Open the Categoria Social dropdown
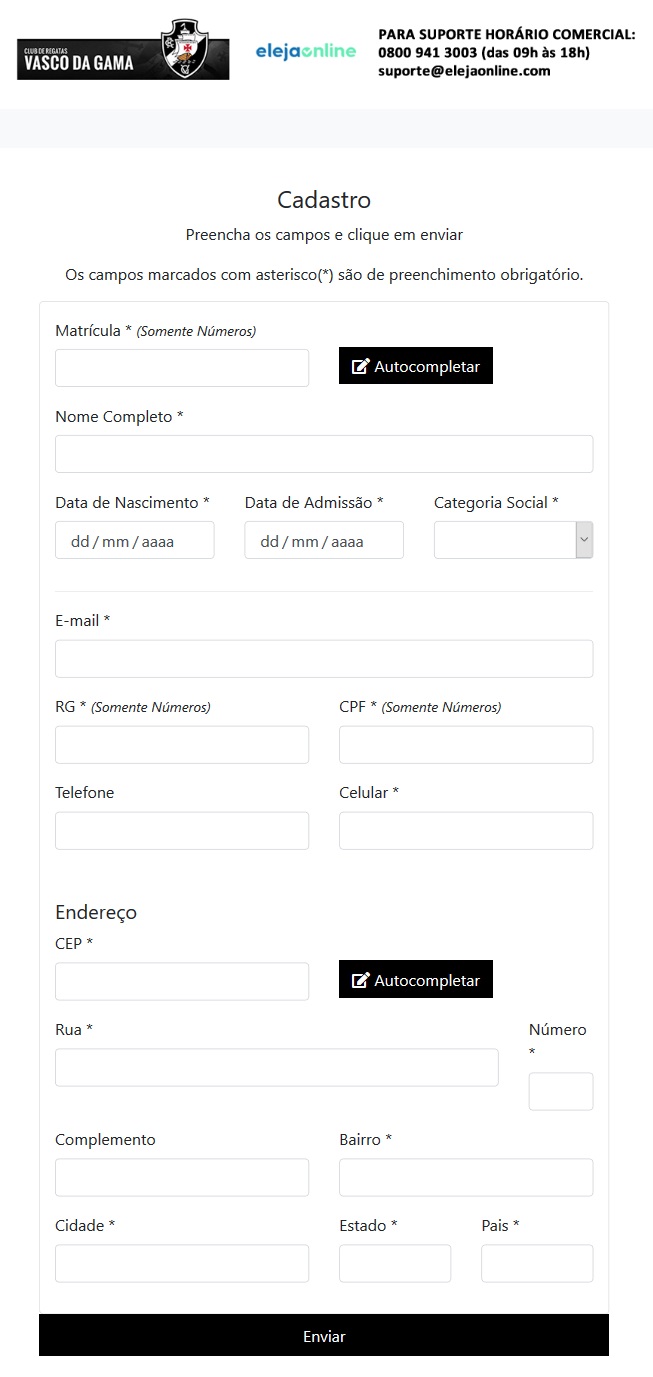Image resolution: width=653 pixels, height=1377 pixels. (x=513, y=540)
